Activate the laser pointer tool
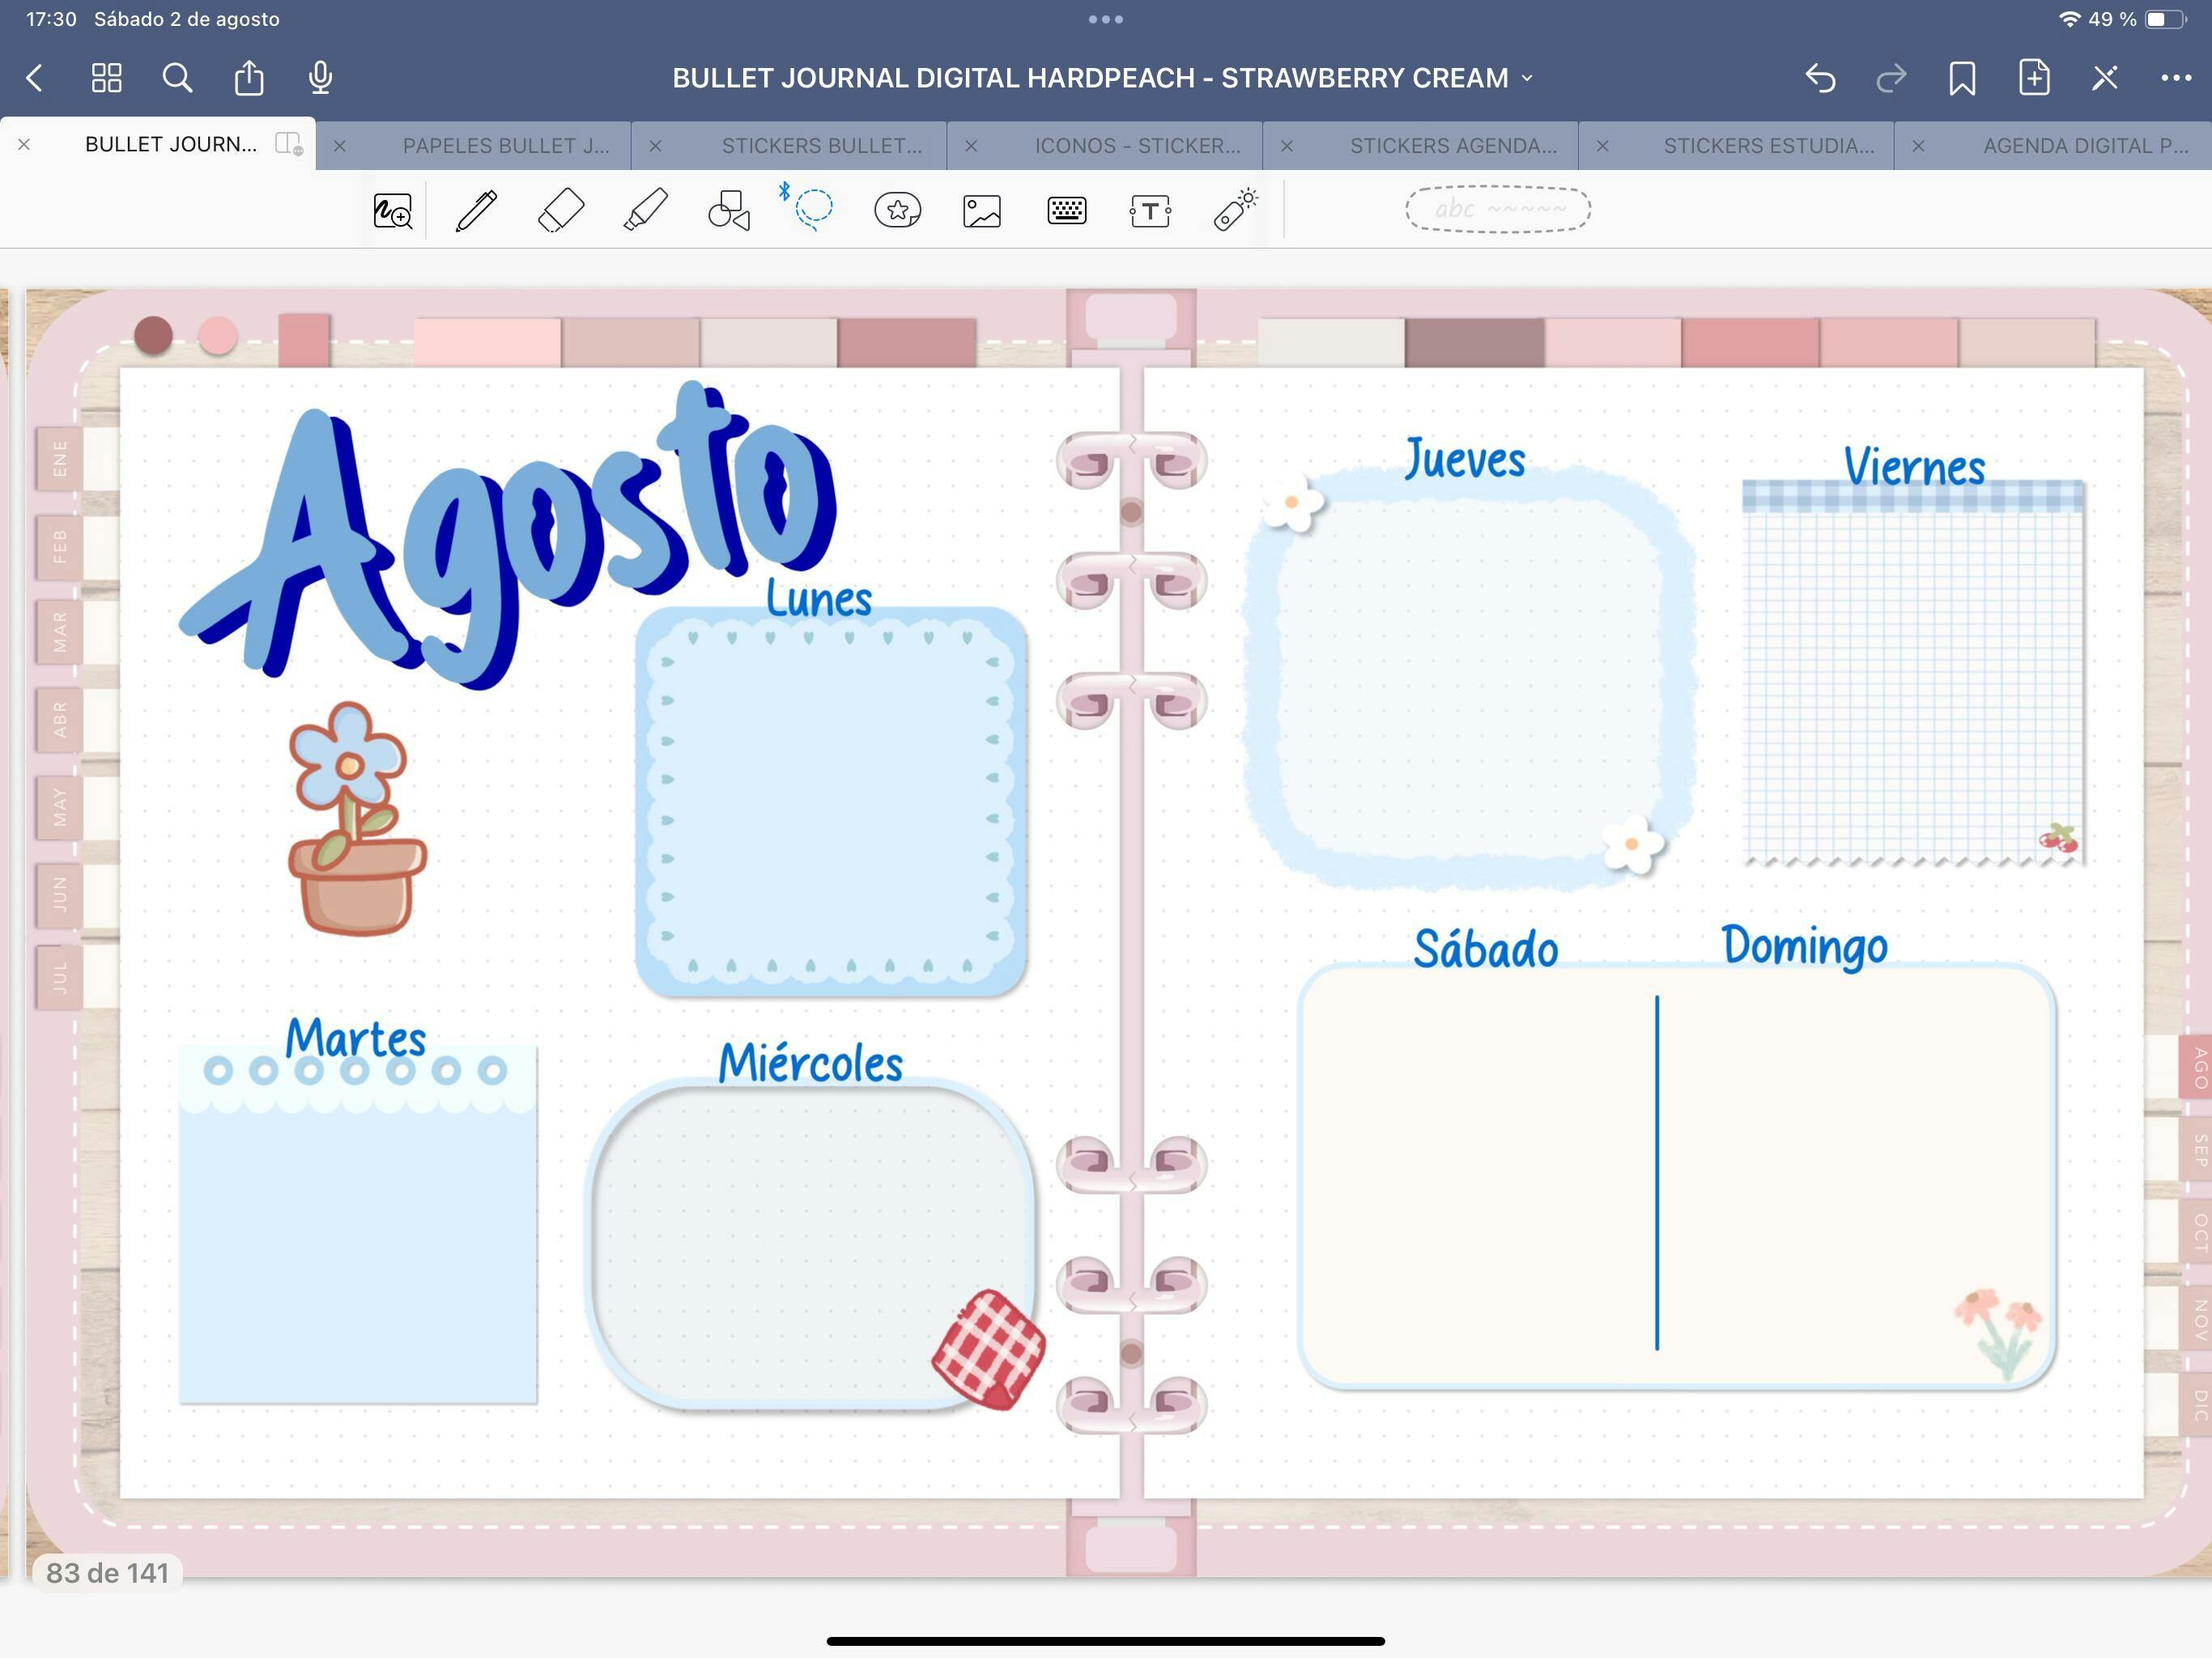This screenshot has width=2212, height=1658. 1235,211
